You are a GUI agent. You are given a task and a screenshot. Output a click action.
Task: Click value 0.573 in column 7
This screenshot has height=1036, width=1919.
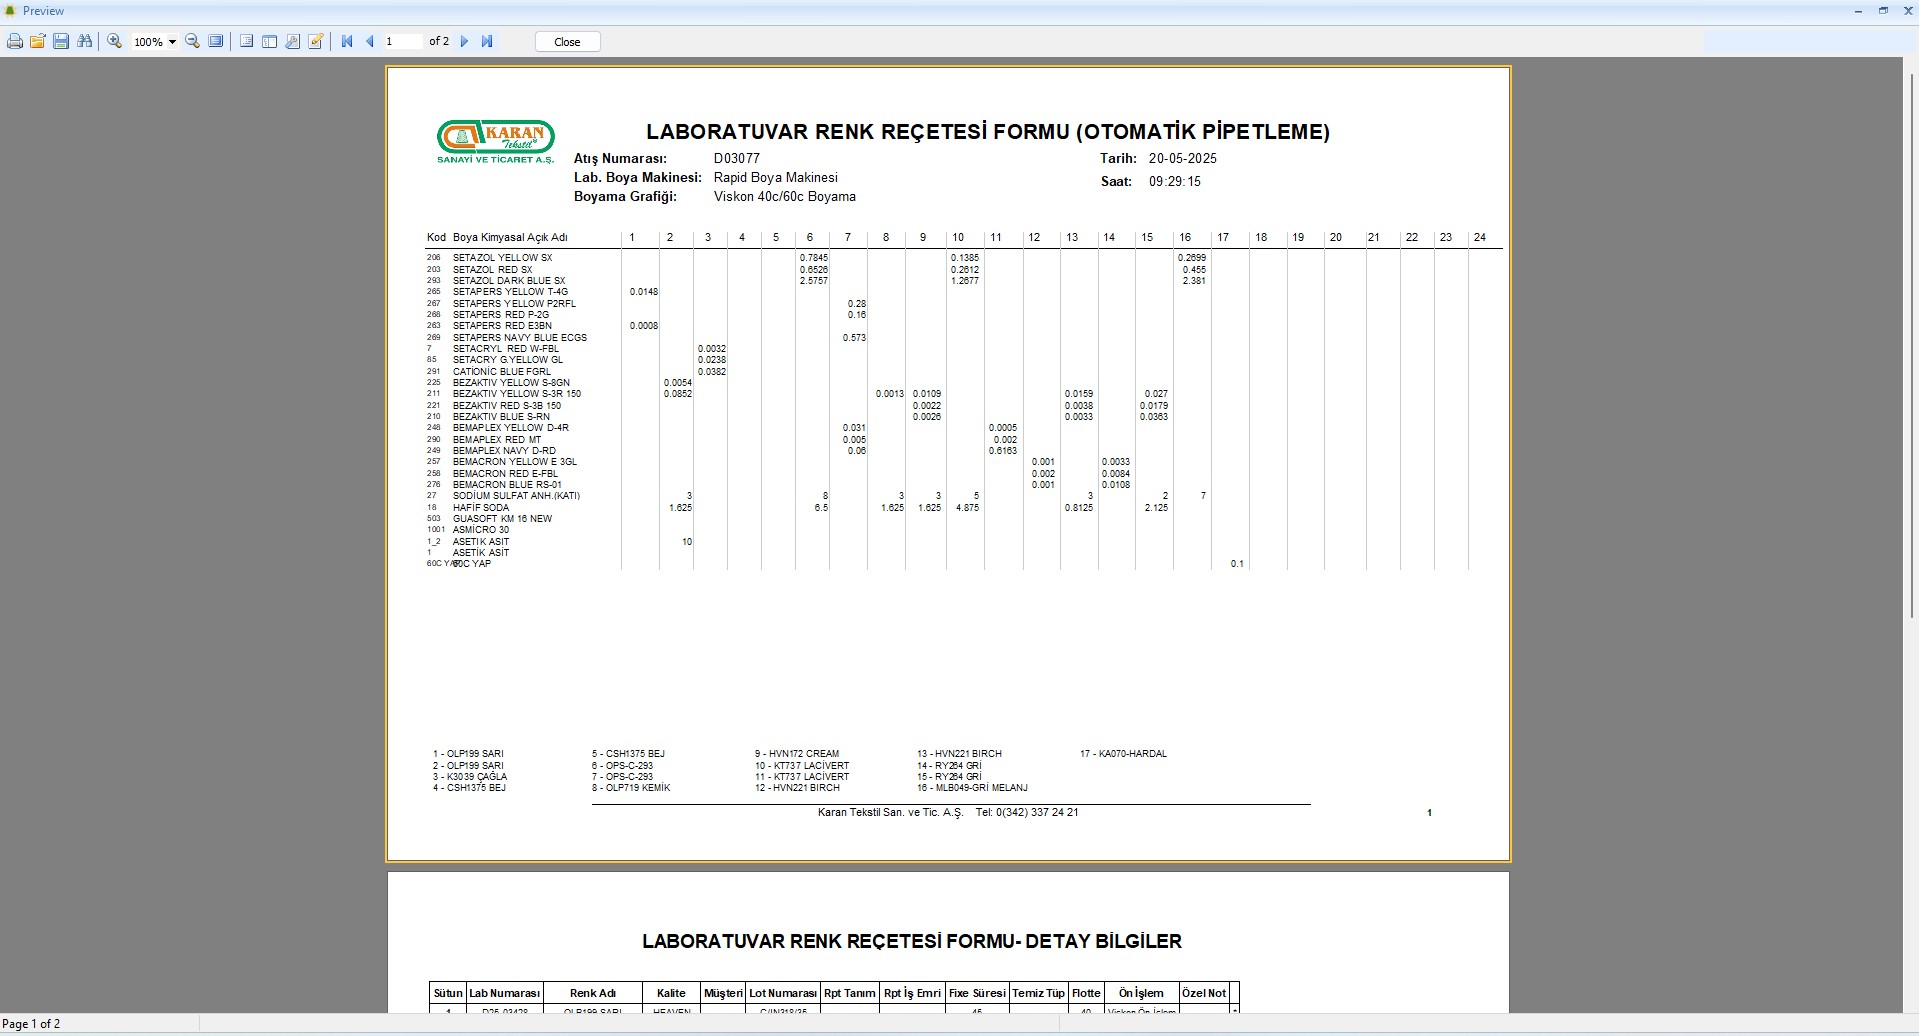click(854, 338)
